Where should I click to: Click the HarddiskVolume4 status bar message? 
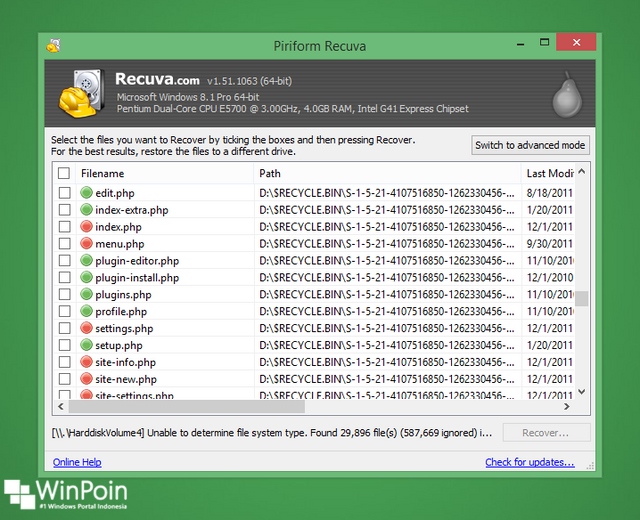[271, 433]
